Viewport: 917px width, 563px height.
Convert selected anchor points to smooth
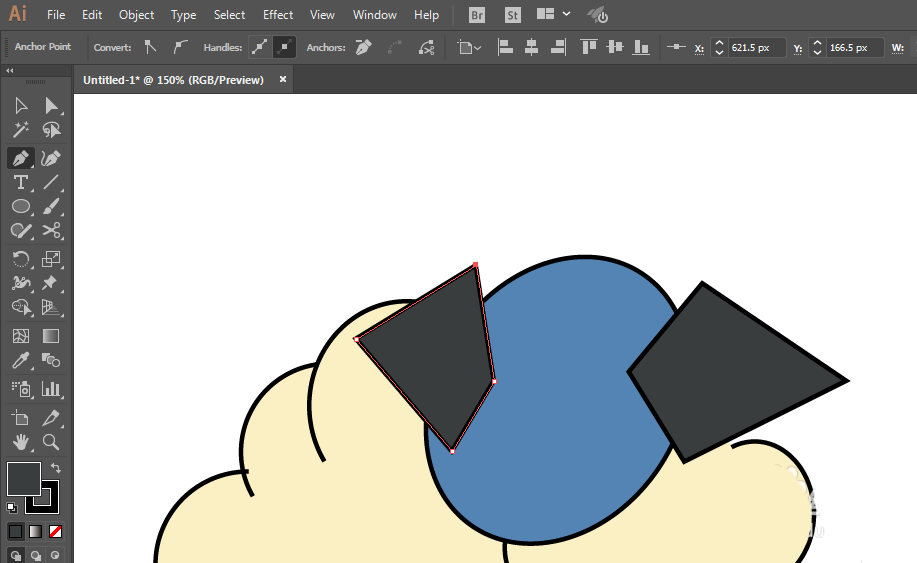180,47
